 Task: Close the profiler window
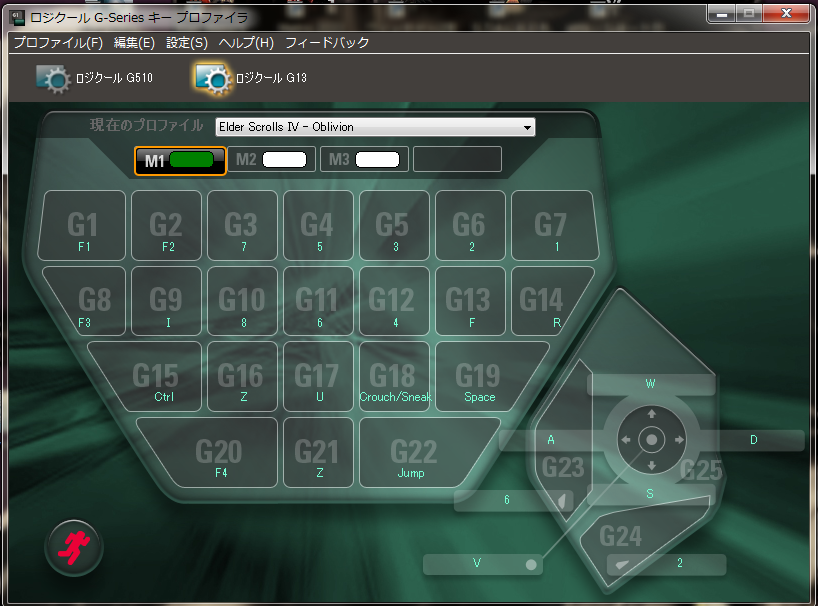point(786,14)
